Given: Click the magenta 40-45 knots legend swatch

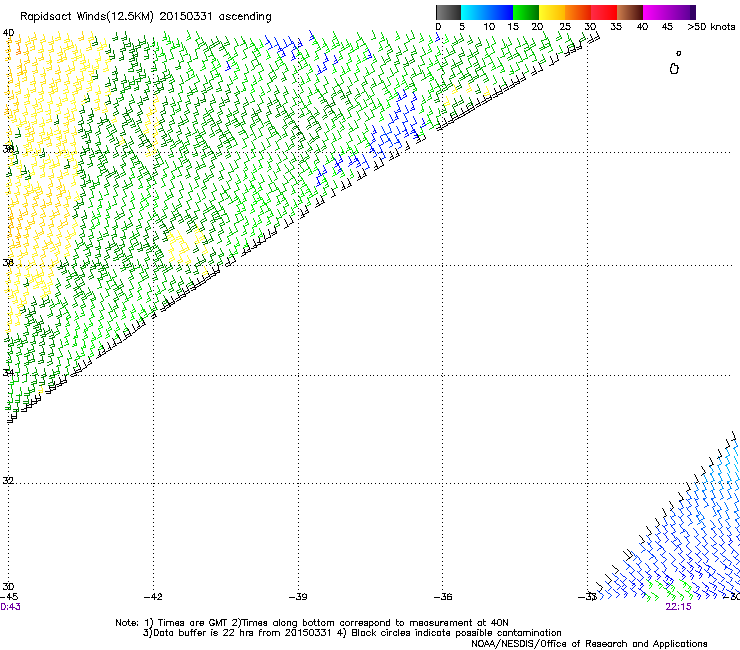Looking at the screenshot, I should pos(656,12).
